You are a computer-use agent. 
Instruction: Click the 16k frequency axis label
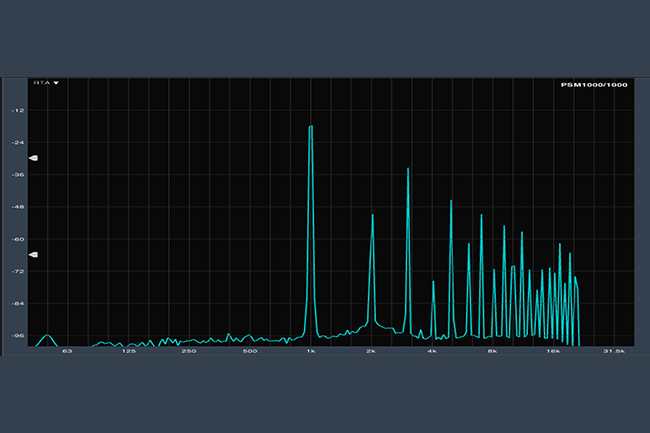(553, 351)
